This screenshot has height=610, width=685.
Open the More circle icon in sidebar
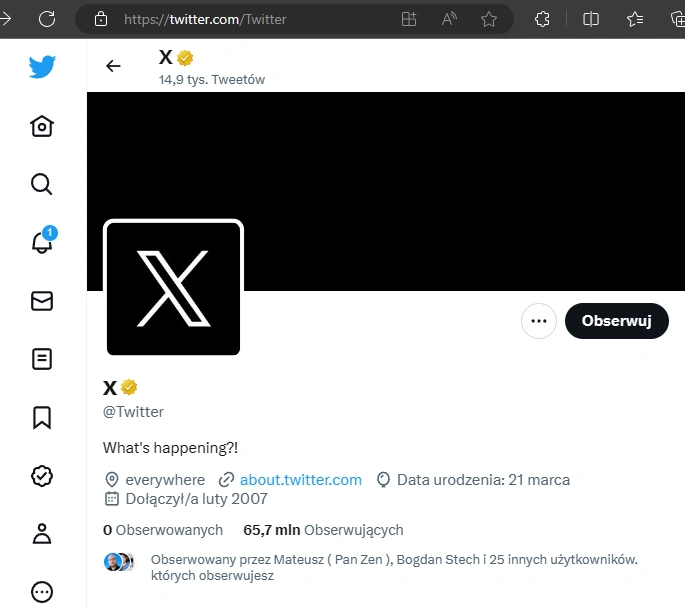click(x=42, y=592)
